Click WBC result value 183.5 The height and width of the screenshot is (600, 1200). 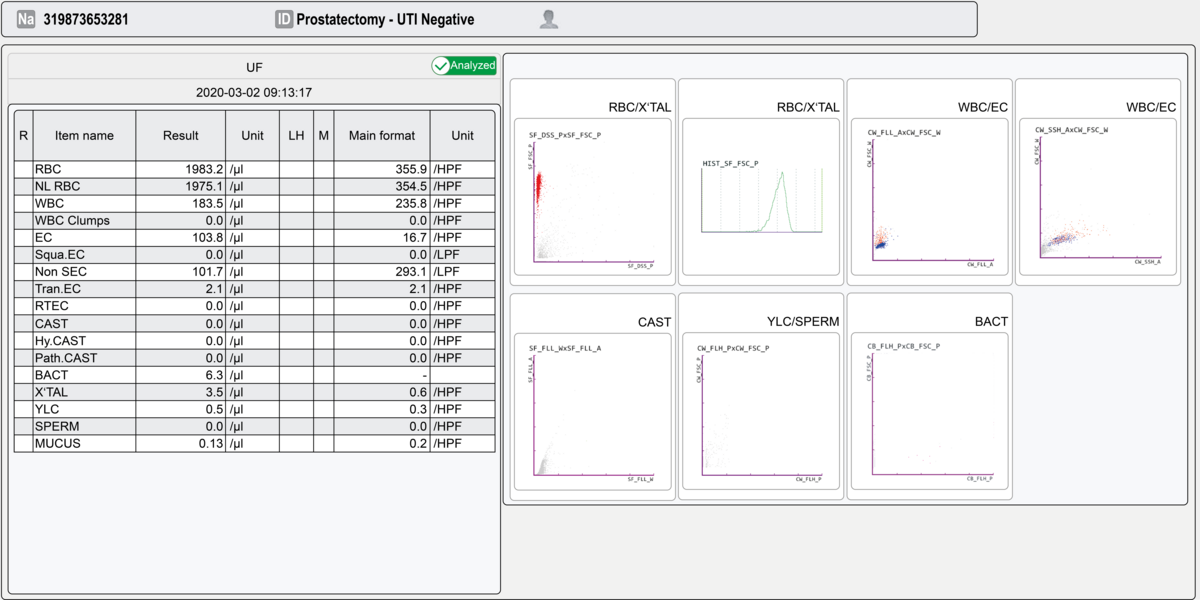tap(208, 204)
